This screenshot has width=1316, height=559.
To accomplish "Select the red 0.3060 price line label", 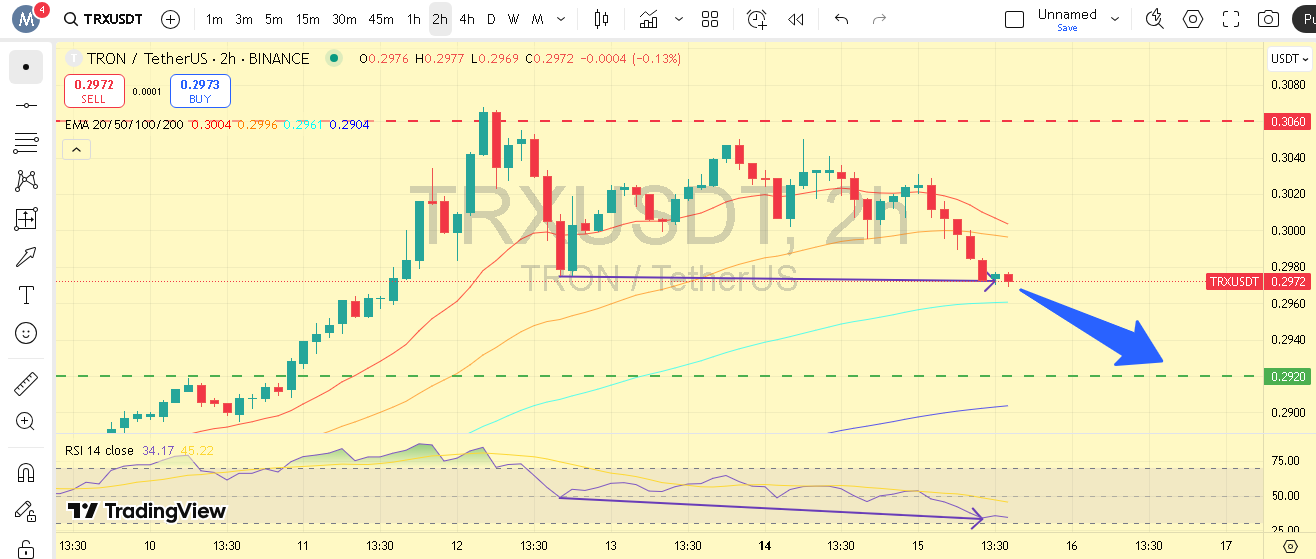I will 1288,121.
